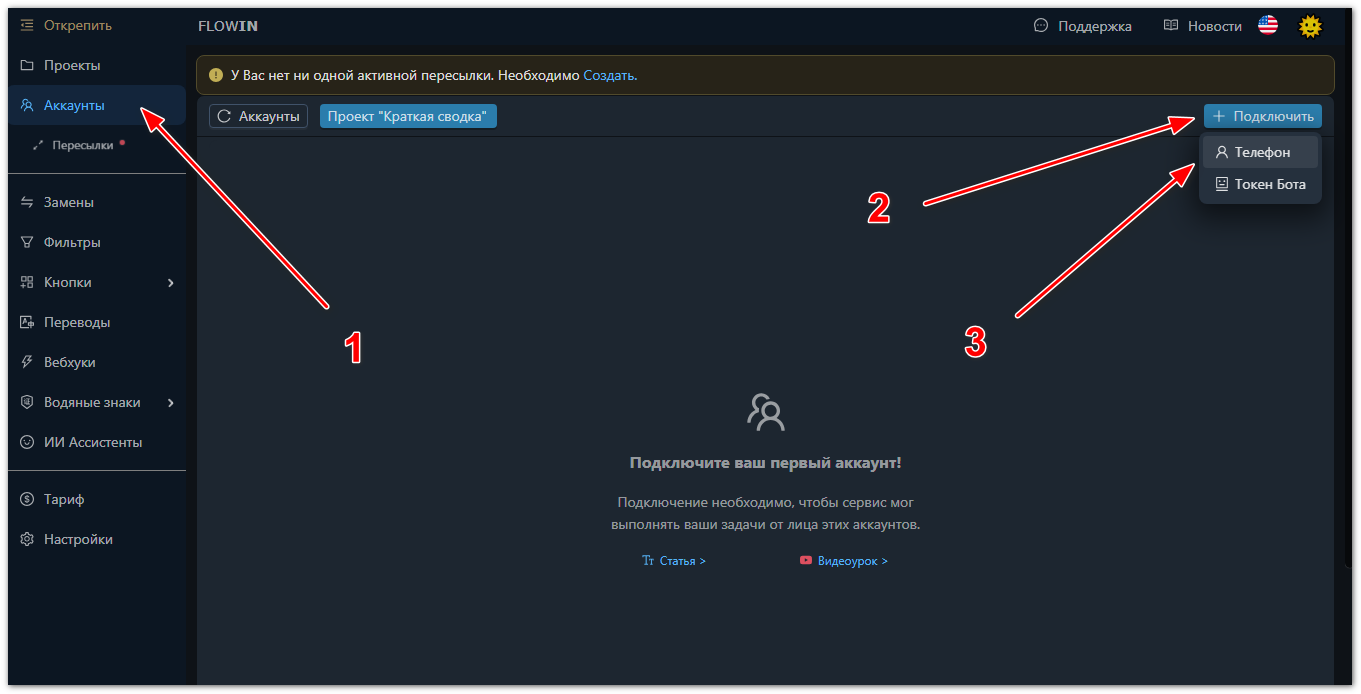Screen dimensions: 1361x694
Task: Click the Кнопки grid icon
Action: [27, 282]
